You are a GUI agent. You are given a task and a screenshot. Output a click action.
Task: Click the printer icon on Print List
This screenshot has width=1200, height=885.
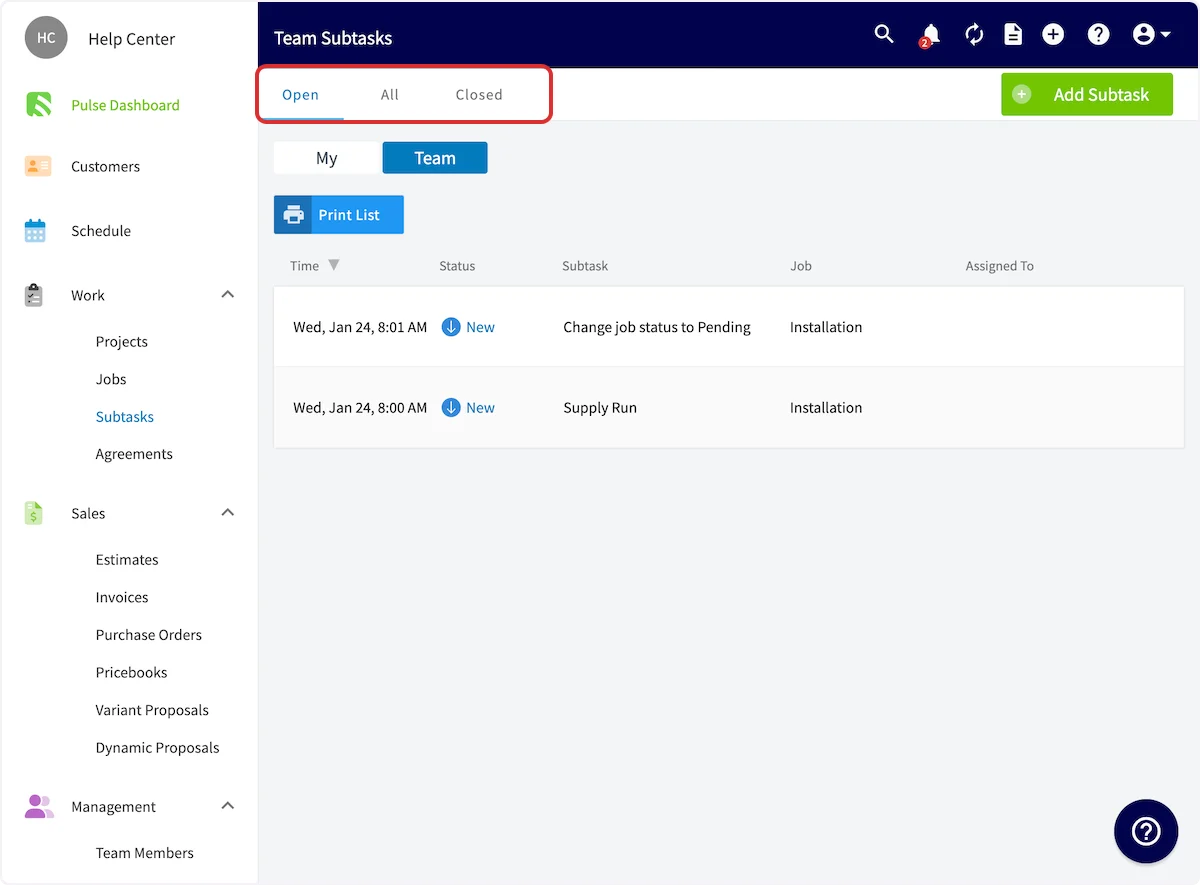pyautogui.click(x=293, y=215)
